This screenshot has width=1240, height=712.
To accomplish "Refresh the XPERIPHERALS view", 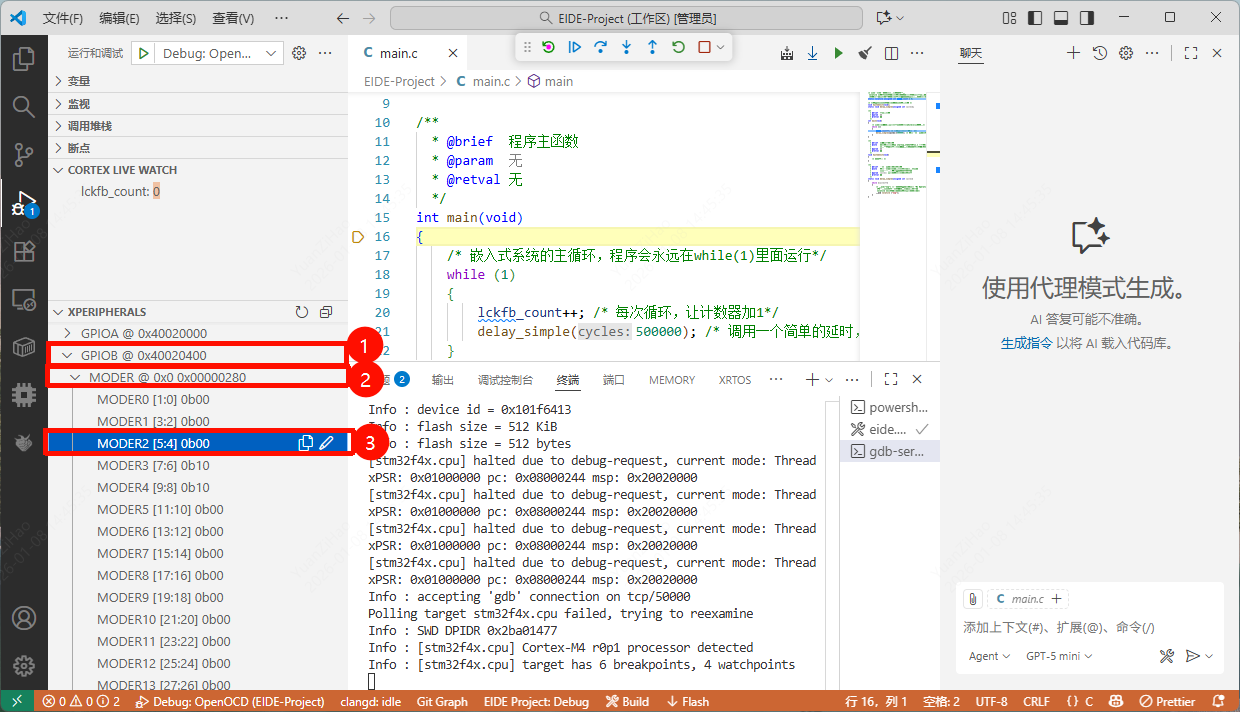I will tap(302, 312).
